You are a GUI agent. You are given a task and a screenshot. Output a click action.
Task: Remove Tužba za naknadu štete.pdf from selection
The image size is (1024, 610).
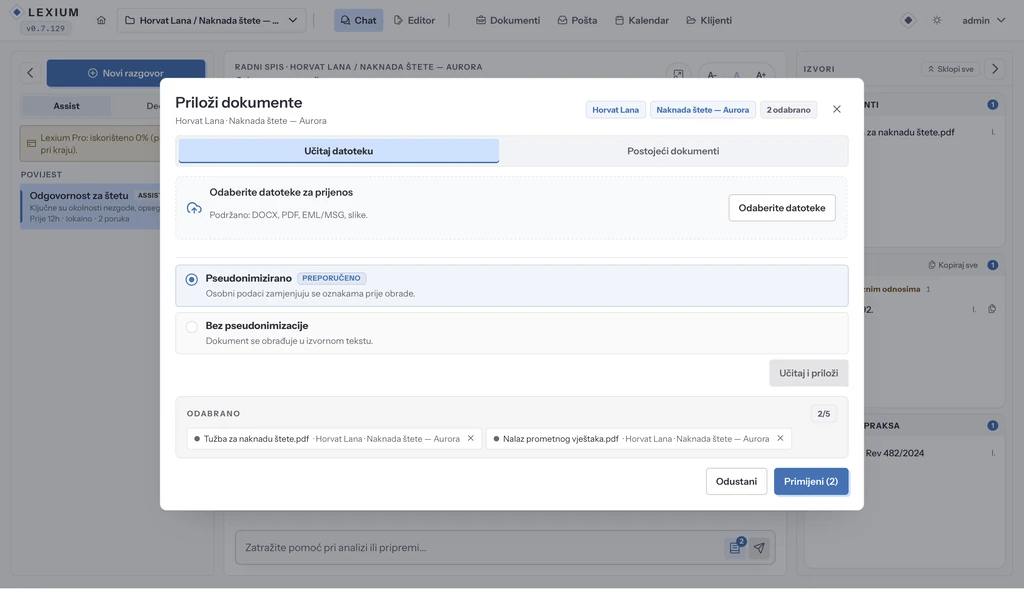470,438
